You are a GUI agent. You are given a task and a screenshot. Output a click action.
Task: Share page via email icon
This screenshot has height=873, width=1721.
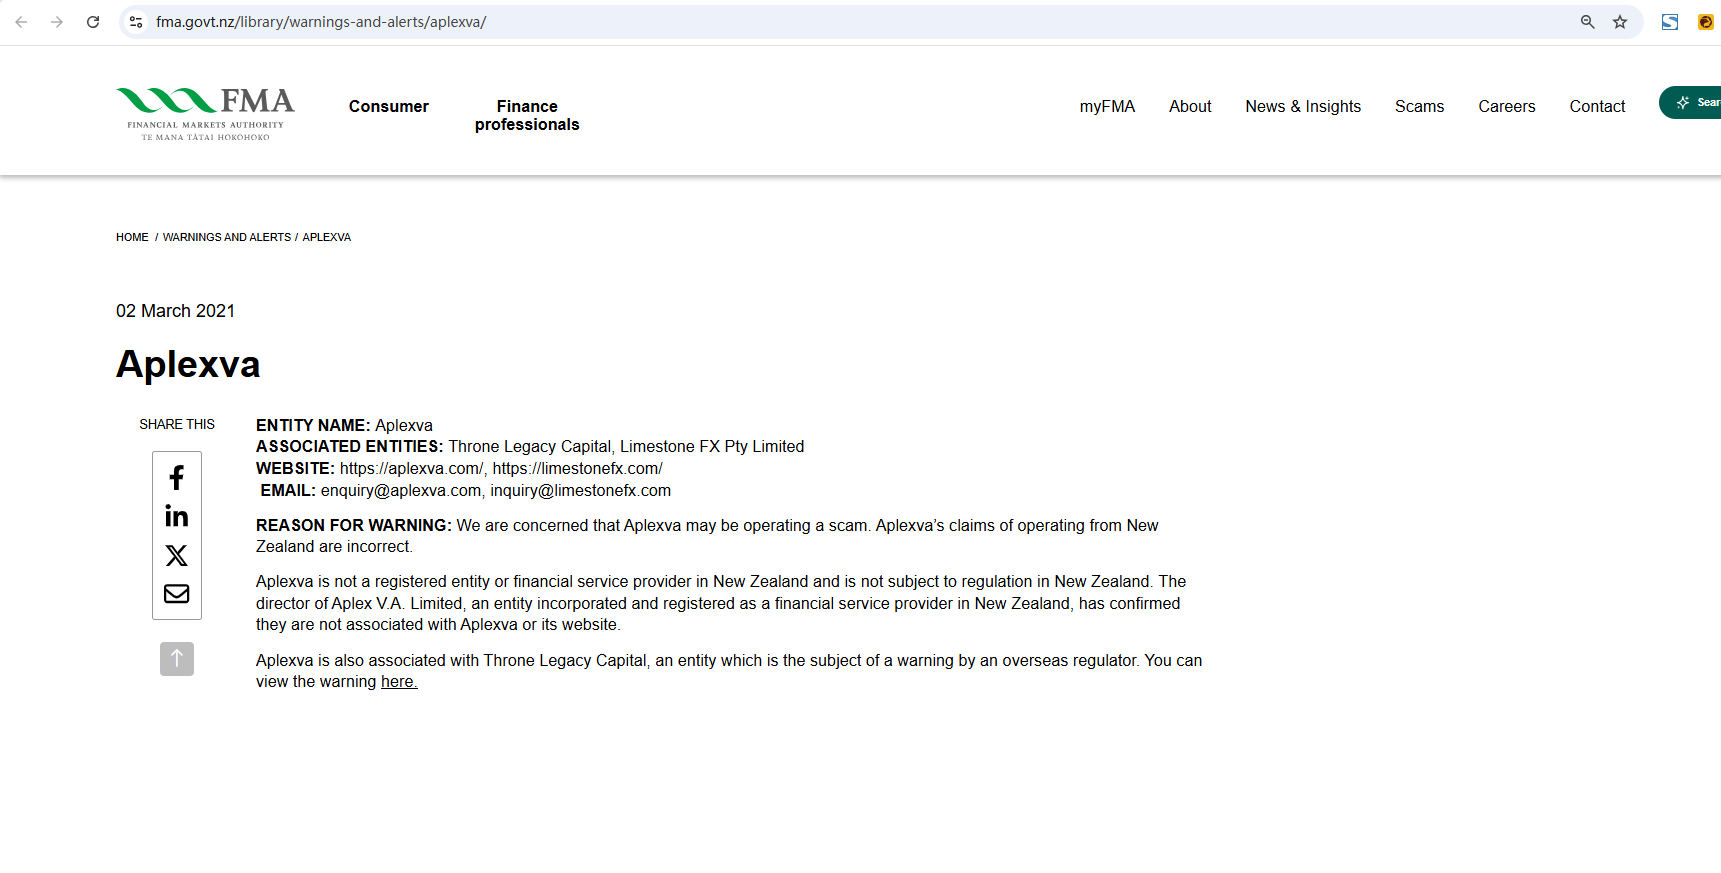pyautogui.click(x=176, y=594)
